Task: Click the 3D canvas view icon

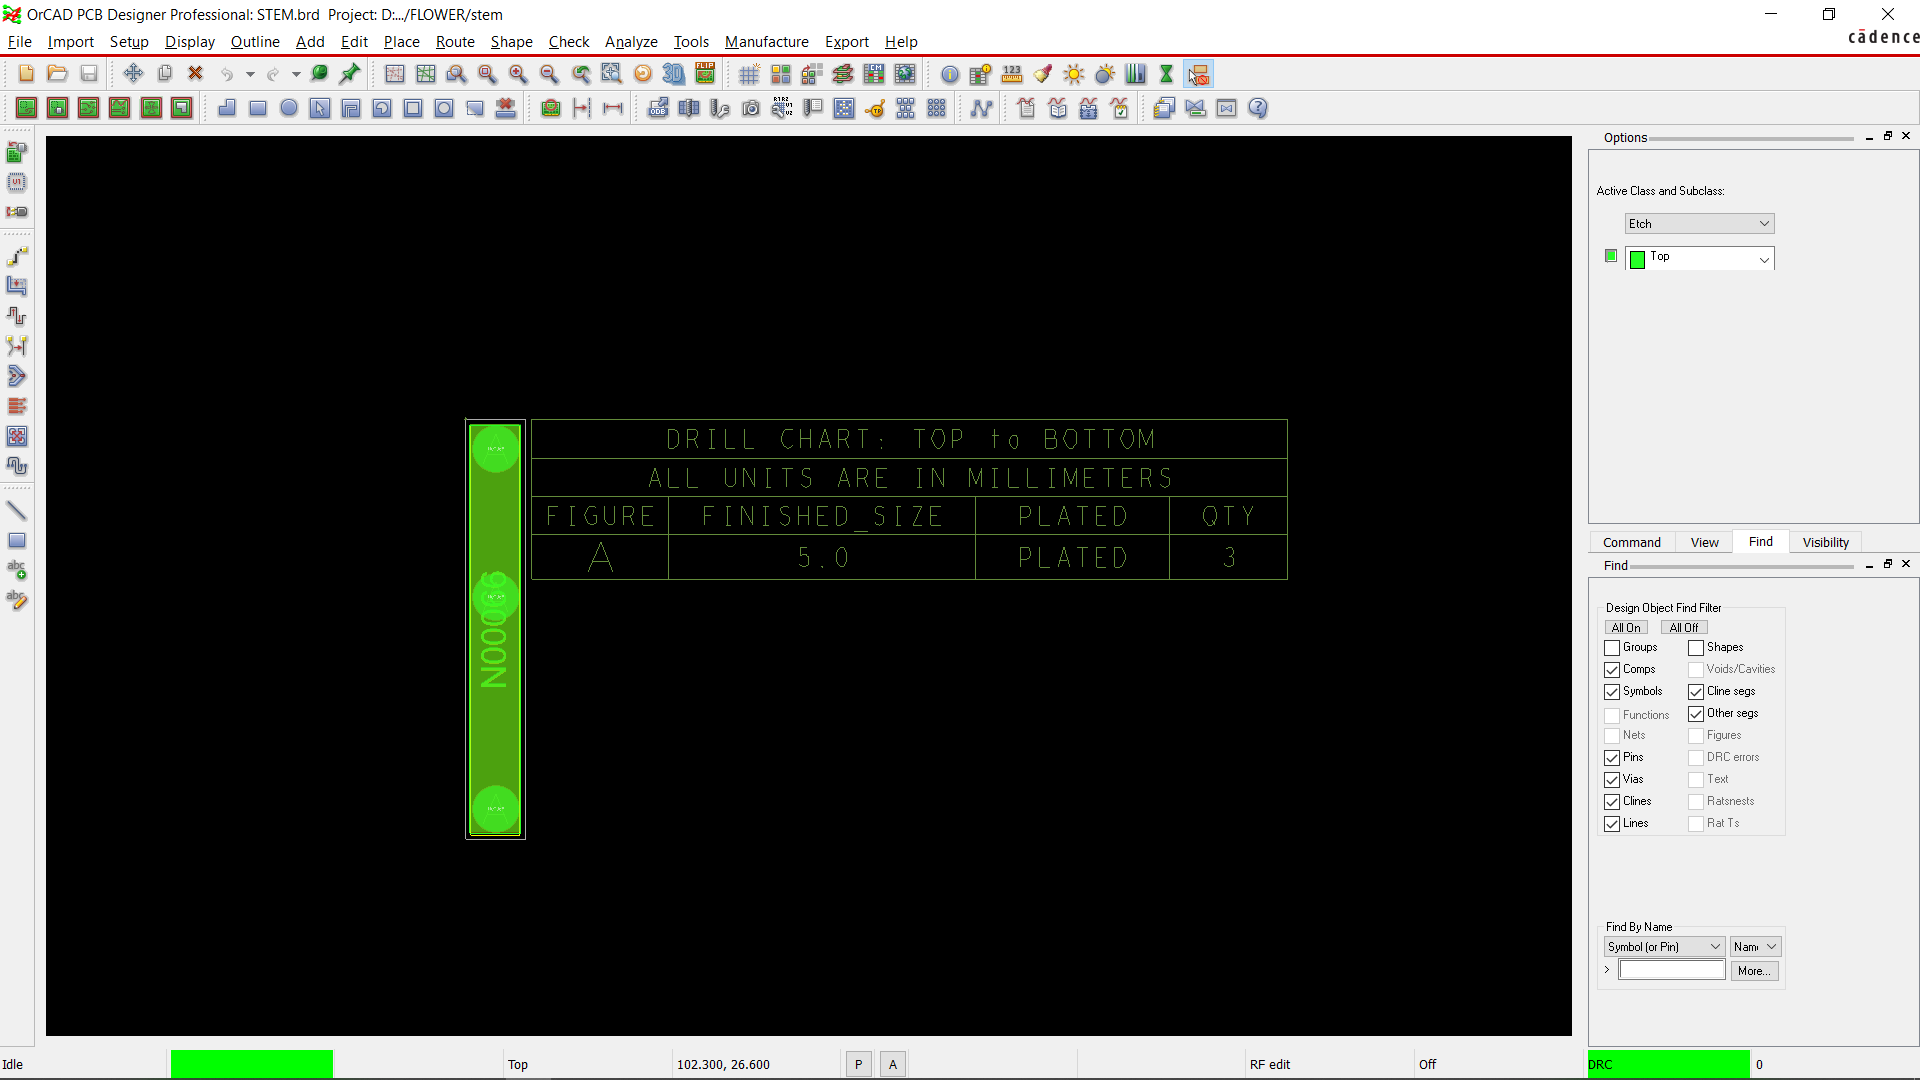Action: (674, 74)
